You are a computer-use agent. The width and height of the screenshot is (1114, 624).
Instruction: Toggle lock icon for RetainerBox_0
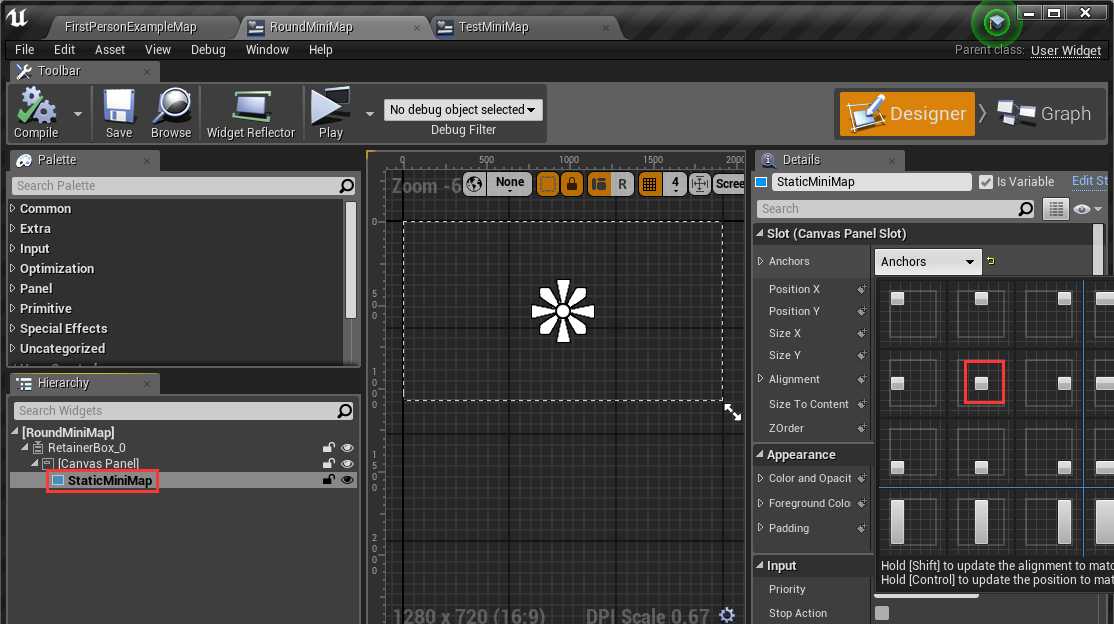click(x=328, y=447)
